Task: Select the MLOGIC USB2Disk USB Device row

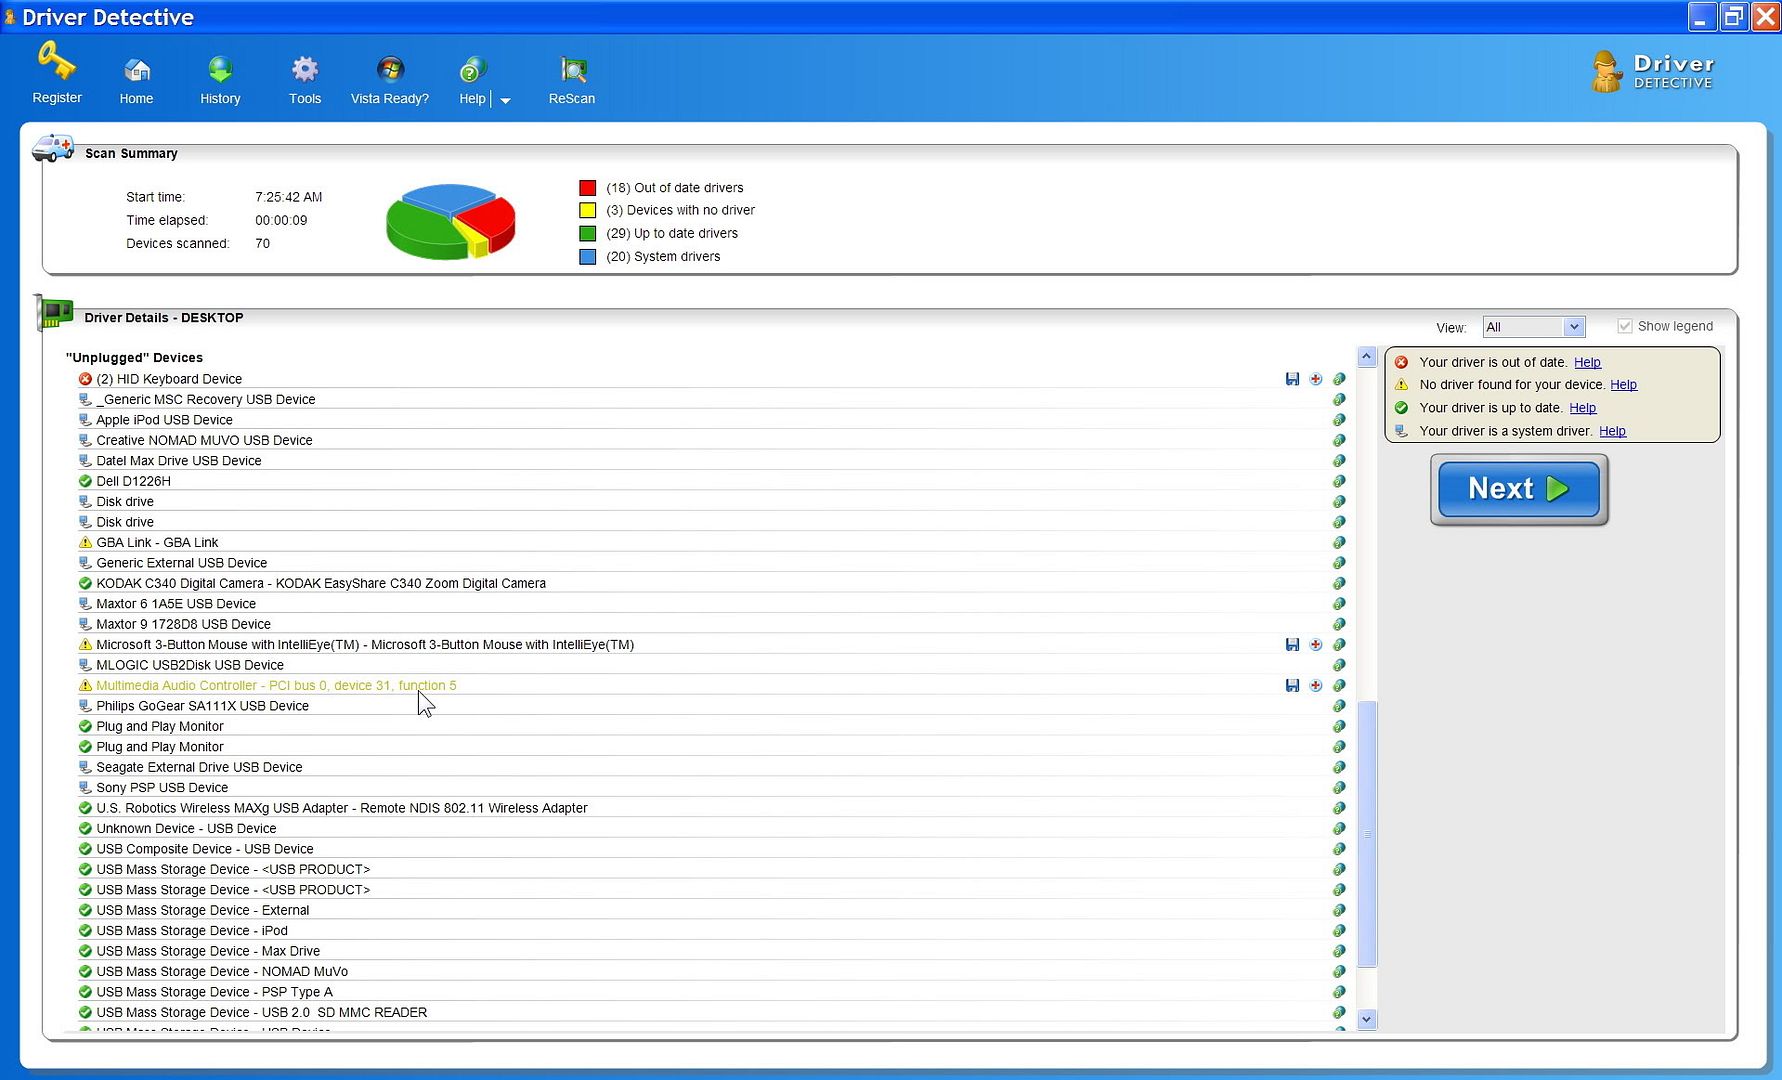Action: (x=710, y=665)
